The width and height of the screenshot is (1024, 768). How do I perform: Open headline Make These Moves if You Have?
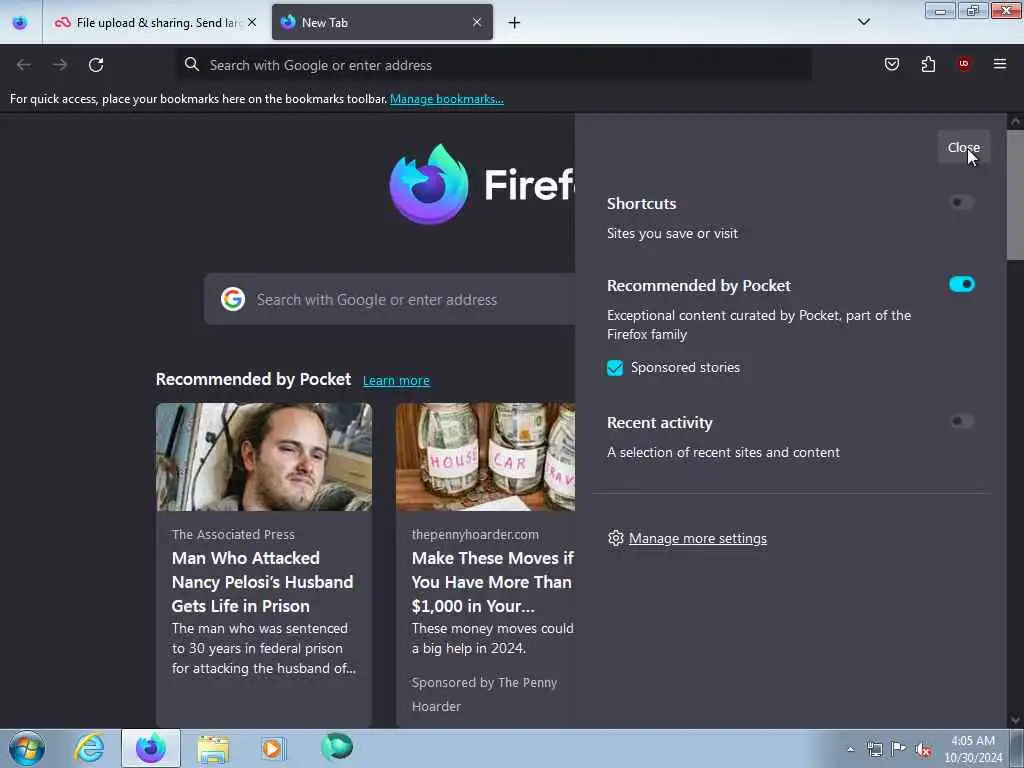tap(492, 582)
